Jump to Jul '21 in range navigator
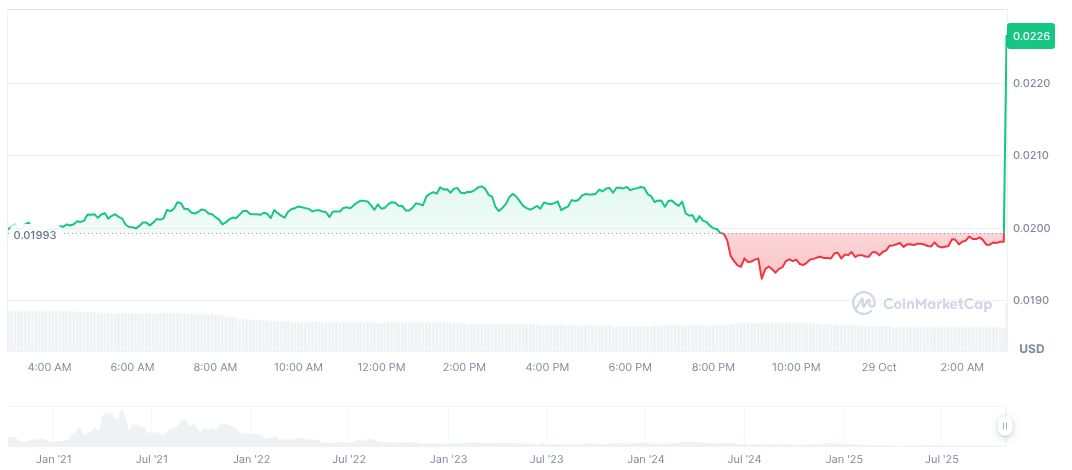This screenshot has width=1072, height=470. (x=152, y=459)
